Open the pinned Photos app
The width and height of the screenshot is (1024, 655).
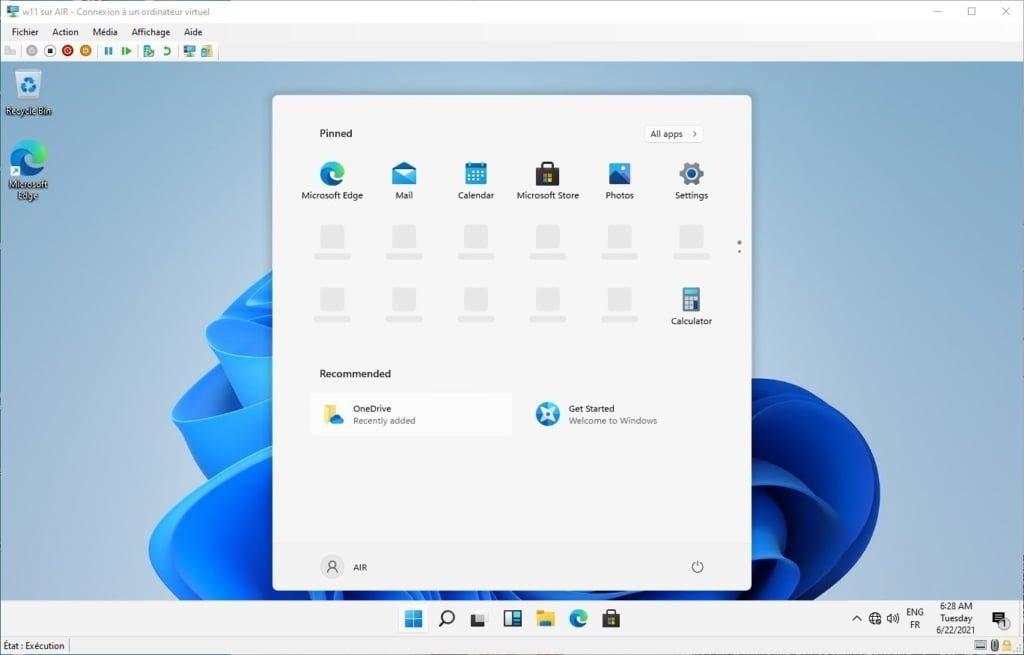tap(619, 181)
